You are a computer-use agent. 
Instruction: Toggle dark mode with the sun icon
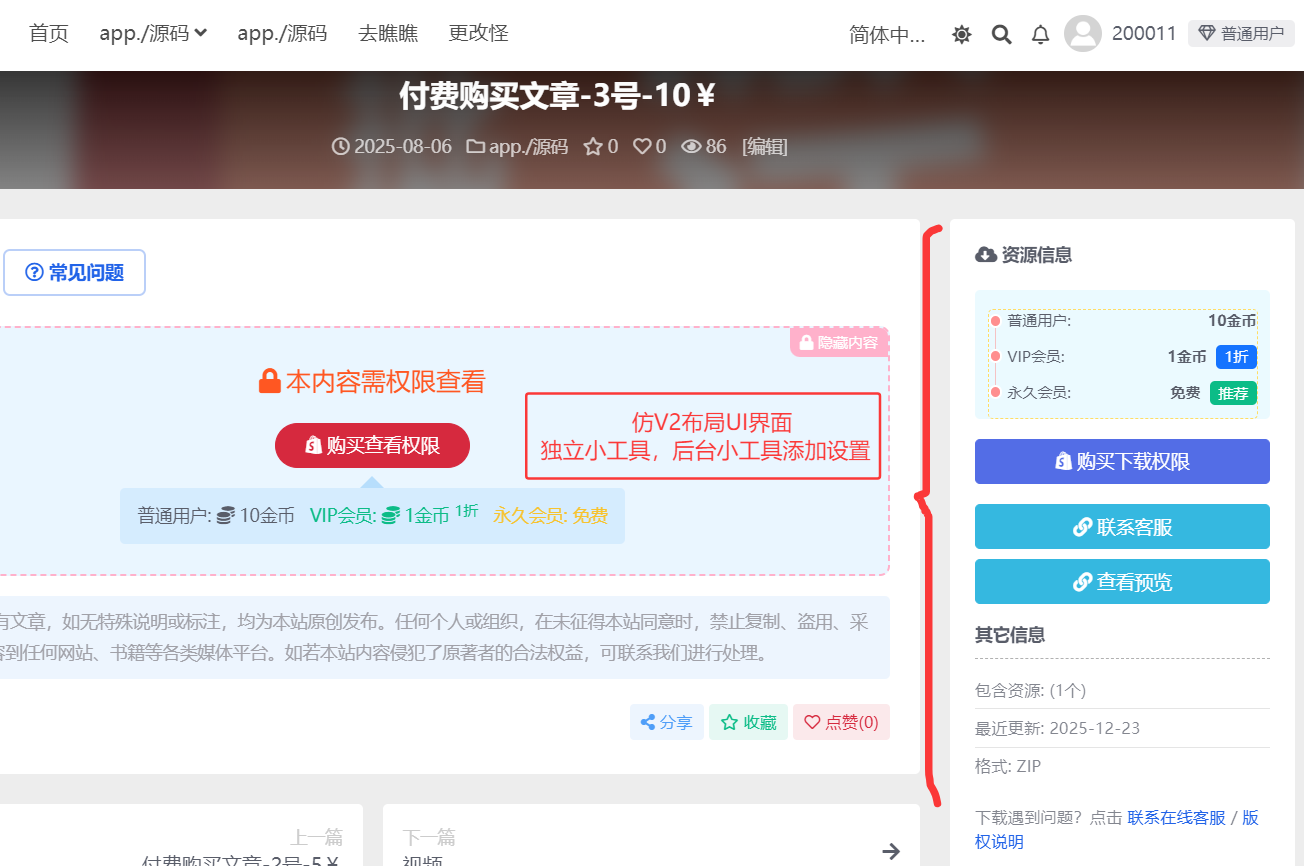pyautogui.click(x=962, y=35)
